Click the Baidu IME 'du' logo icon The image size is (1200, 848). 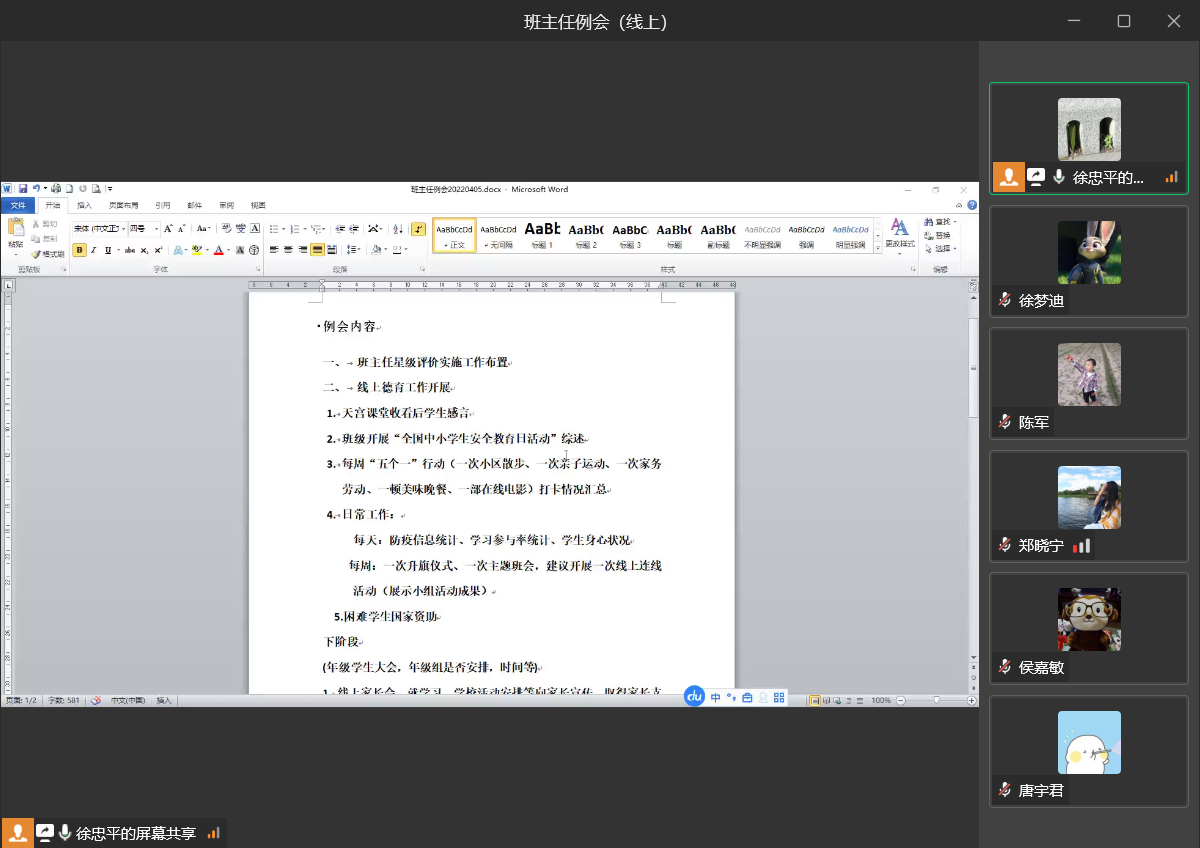(x=694, y=697)
